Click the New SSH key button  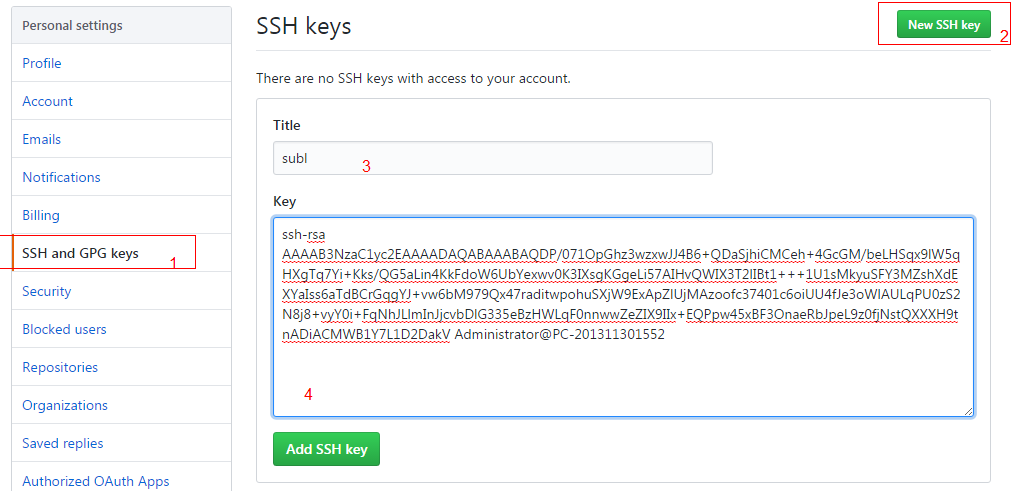[943, 25]
